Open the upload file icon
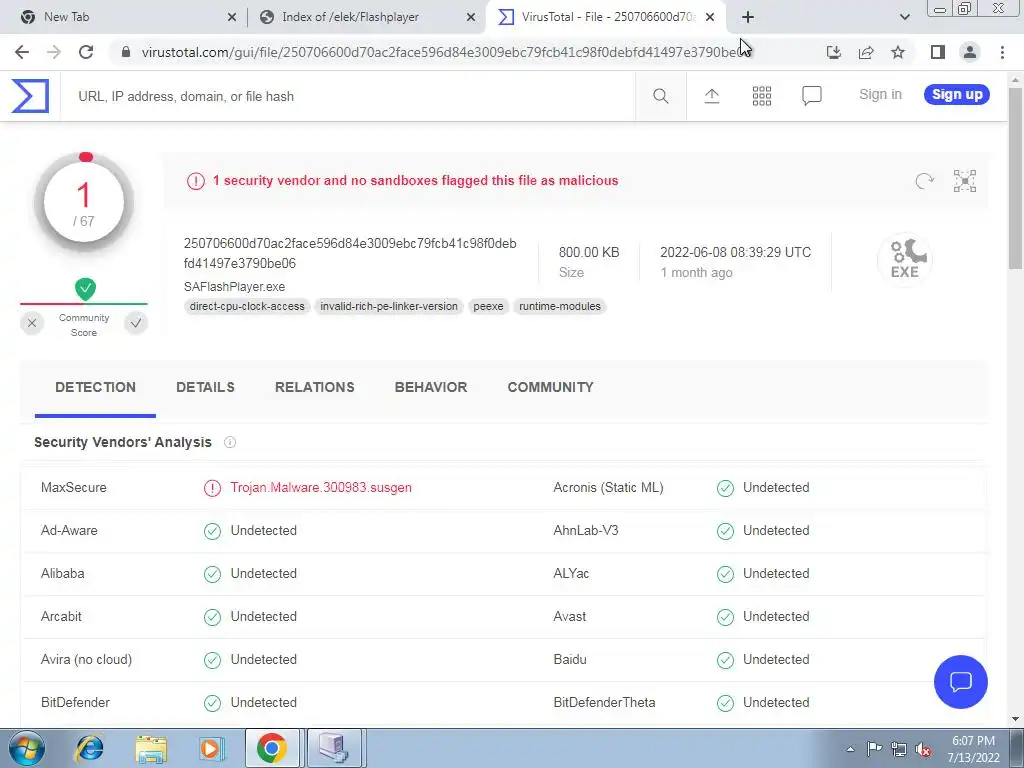This screenshot has width=1024, height=768. click(712, 96)
